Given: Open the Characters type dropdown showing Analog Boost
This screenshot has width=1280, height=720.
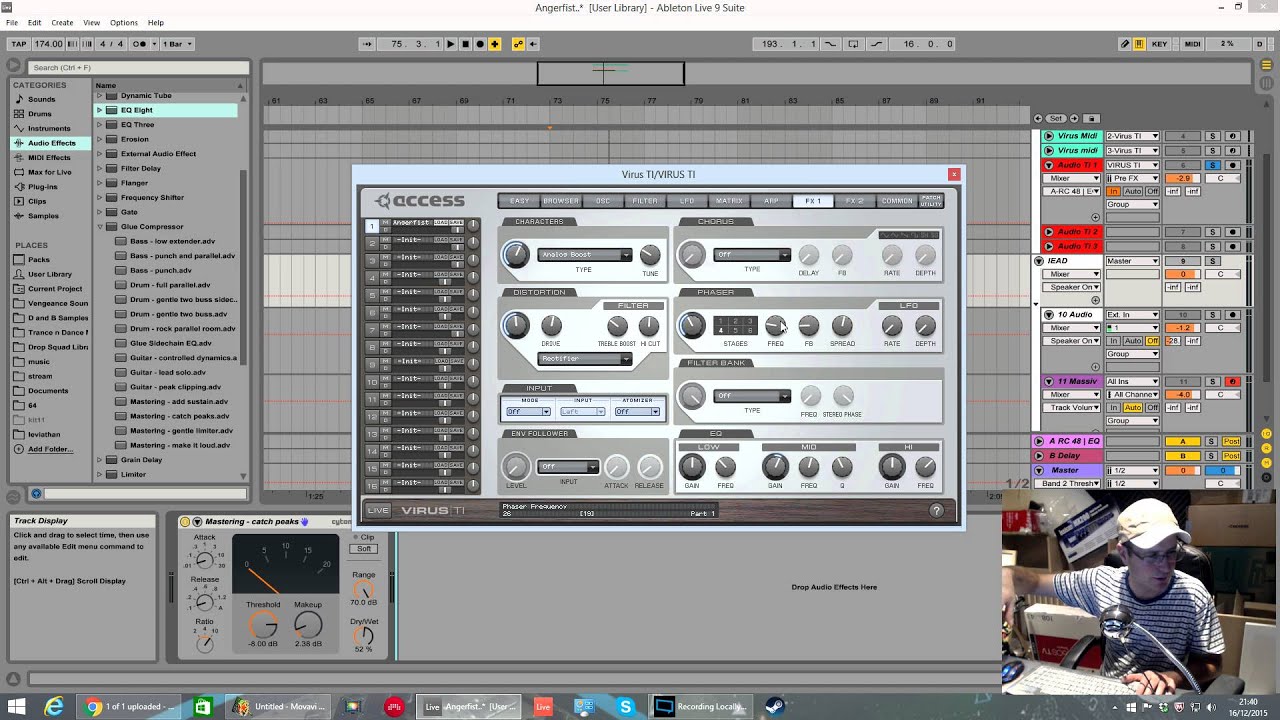Looking at the screenshot, I should click(585, 255).
